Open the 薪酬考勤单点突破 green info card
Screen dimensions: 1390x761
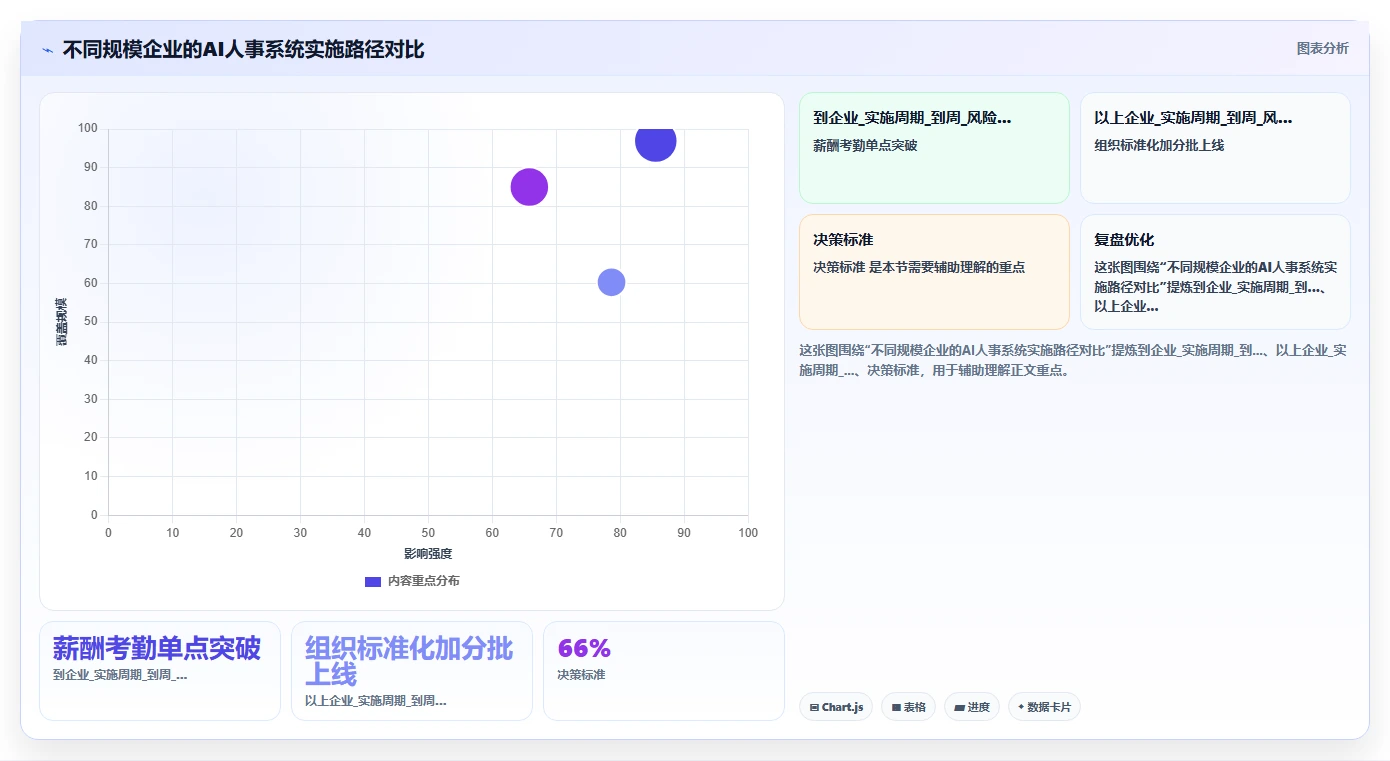[934, 148]
